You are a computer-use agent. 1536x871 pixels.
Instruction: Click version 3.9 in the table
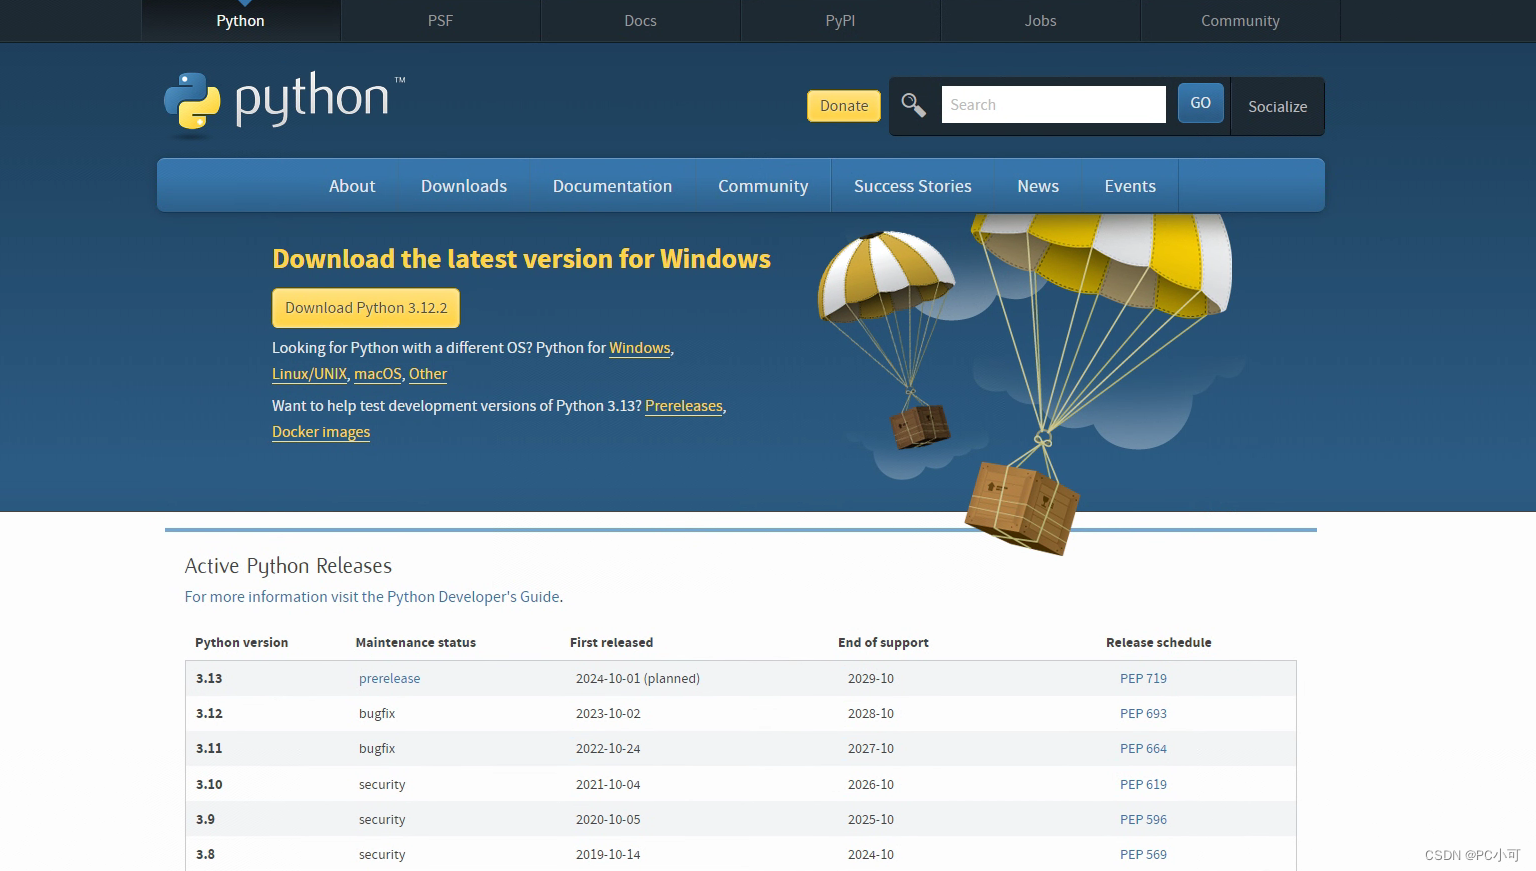tap(205, 819)
